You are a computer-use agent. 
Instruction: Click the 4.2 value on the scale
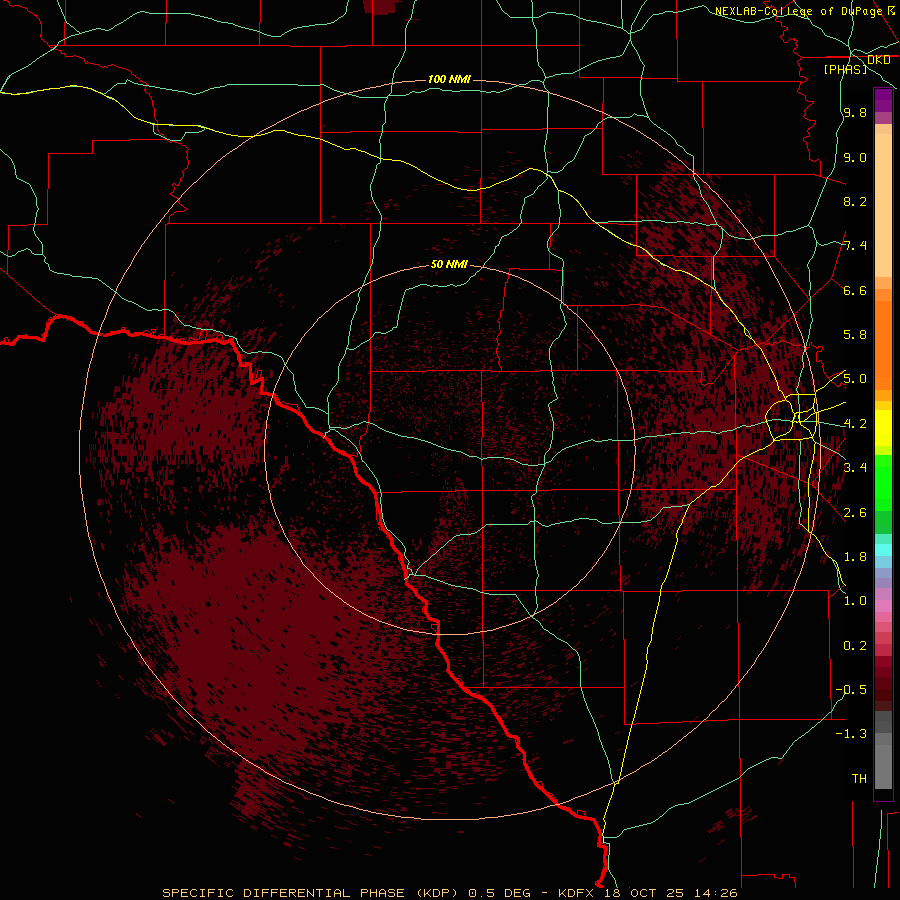(855, 424)
